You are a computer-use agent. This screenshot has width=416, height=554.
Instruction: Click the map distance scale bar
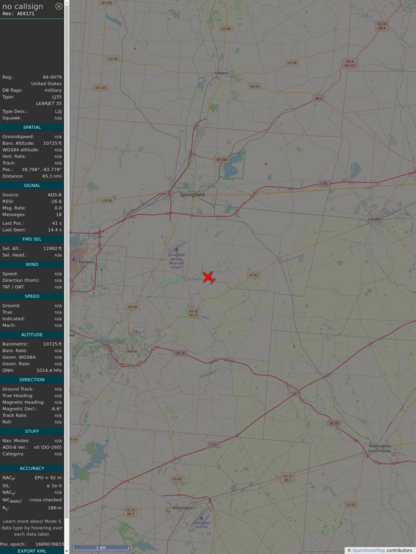click(101, 548)
